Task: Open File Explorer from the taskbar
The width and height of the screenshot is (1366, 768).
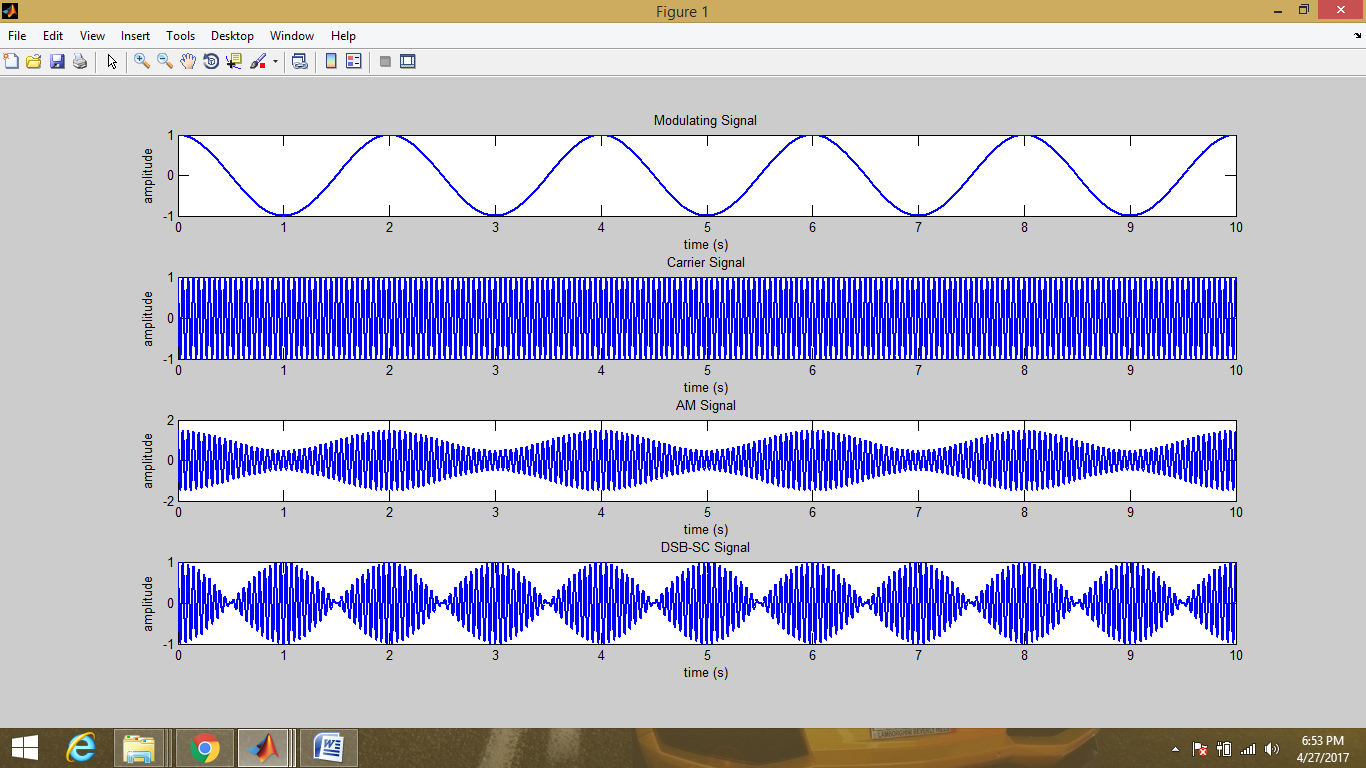Action: [139, 747]
